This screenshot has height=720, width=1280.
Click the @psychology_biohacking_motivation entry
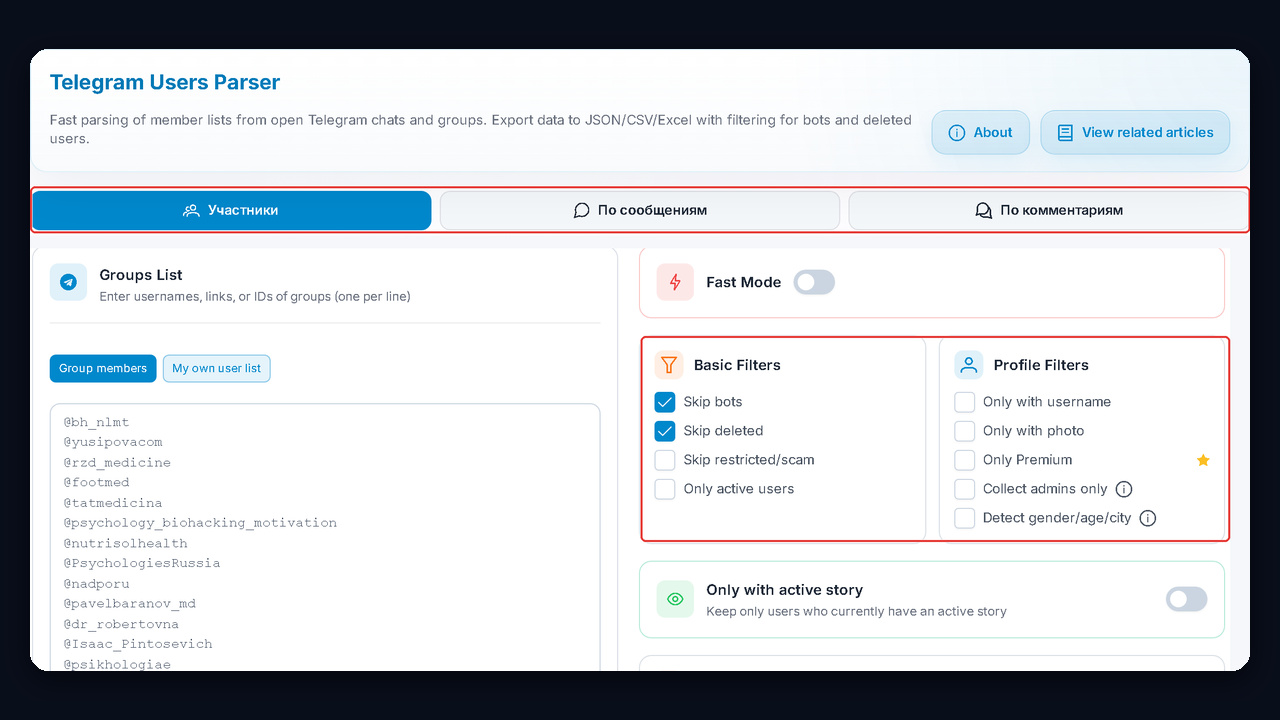click(200, 523)
